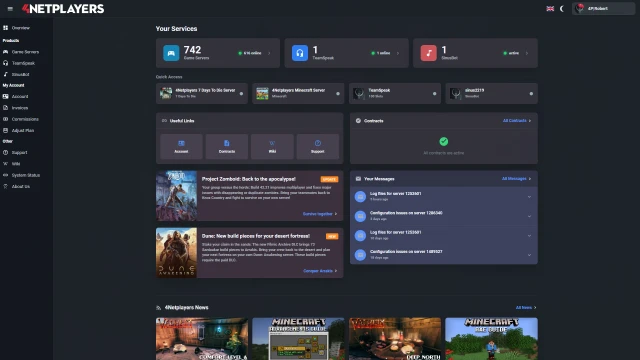Image resolution: width=640 pixels, height=360 pixels.
Task: Open the language selector flag icon
Action: [x=550, y=9]
